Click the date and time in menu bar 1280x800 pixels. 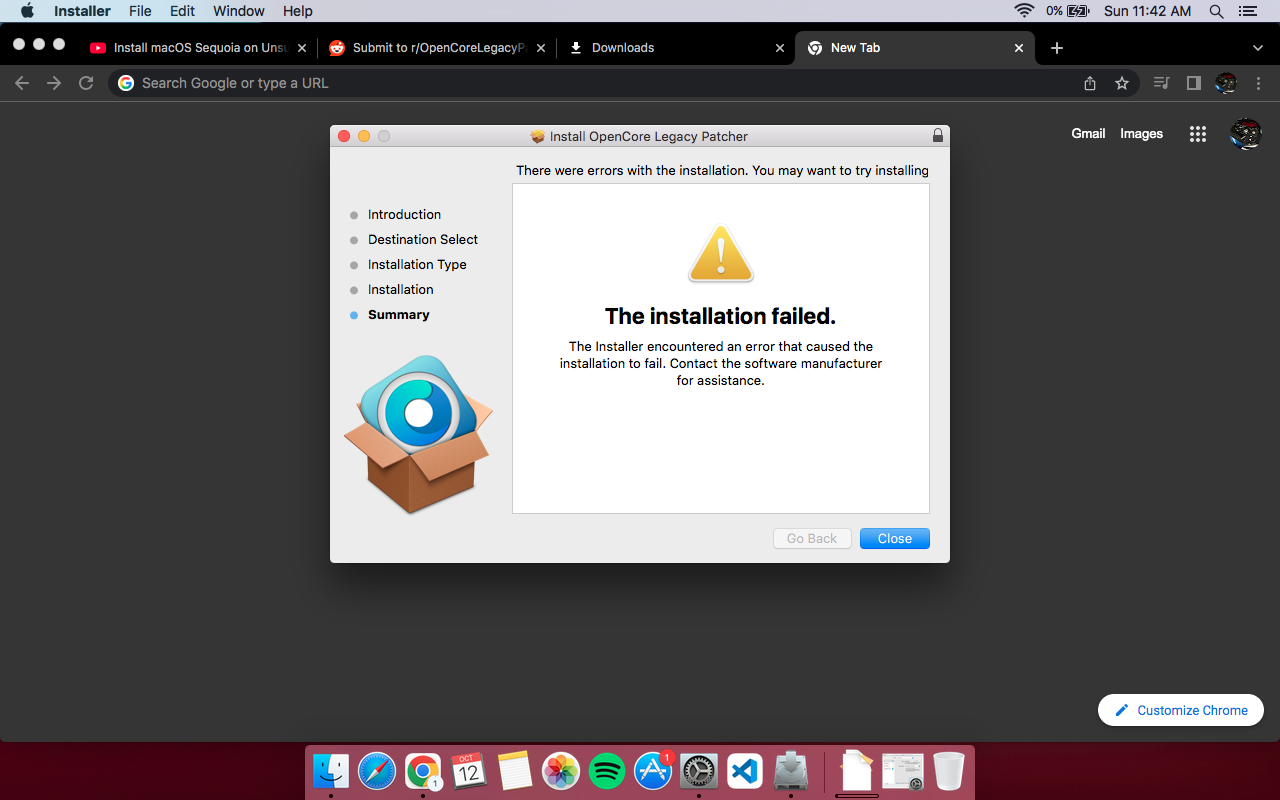click(1147, 11)
